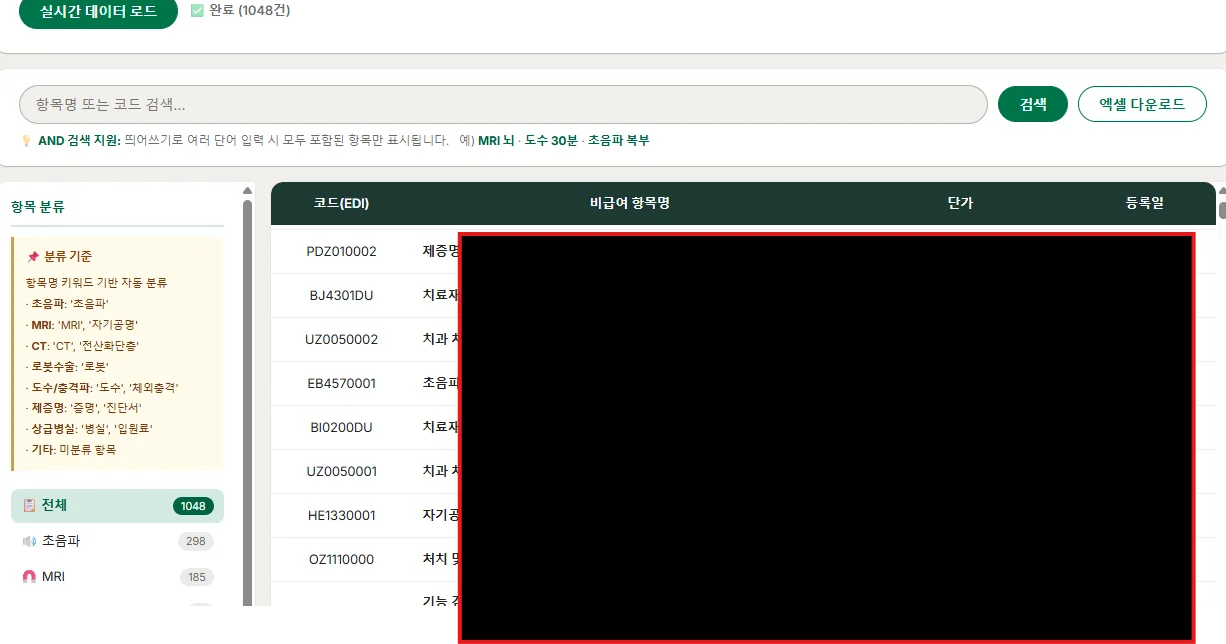
Task: Click the 로봇수술 rule line
Action: [x=67, y=366]
